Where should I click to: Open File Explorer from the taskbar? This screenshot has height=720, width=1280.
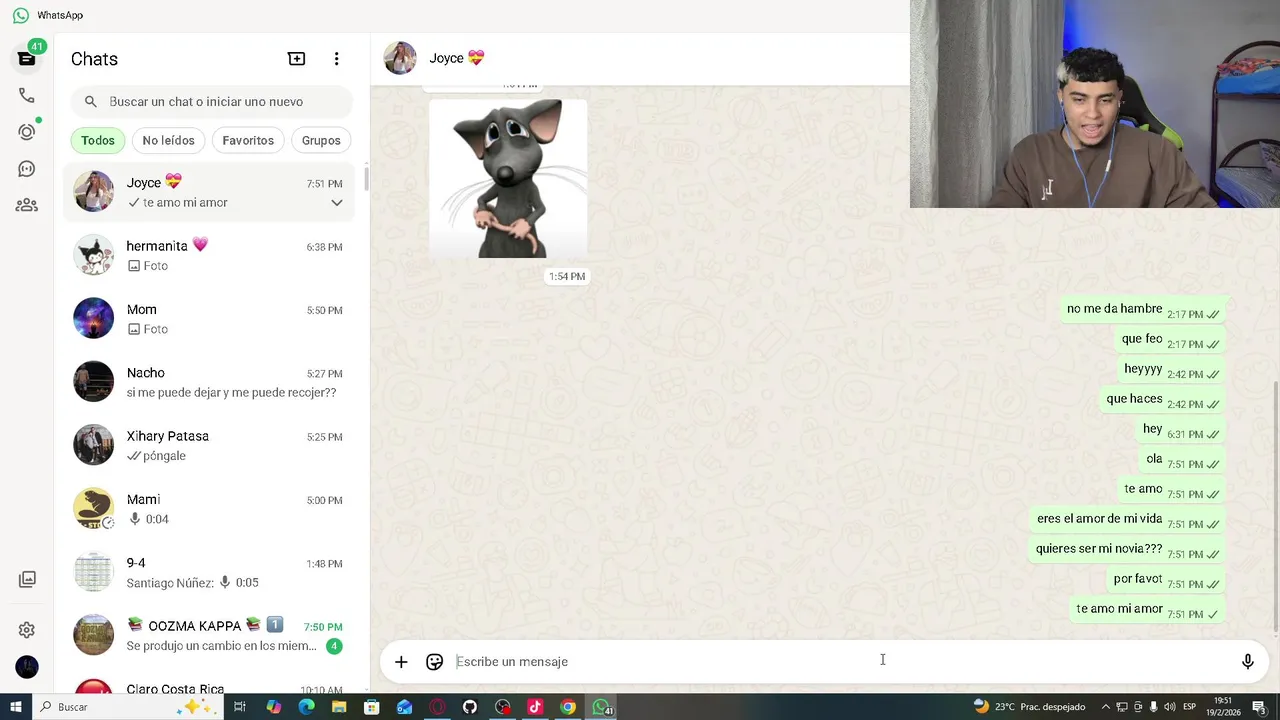(339, 707)
